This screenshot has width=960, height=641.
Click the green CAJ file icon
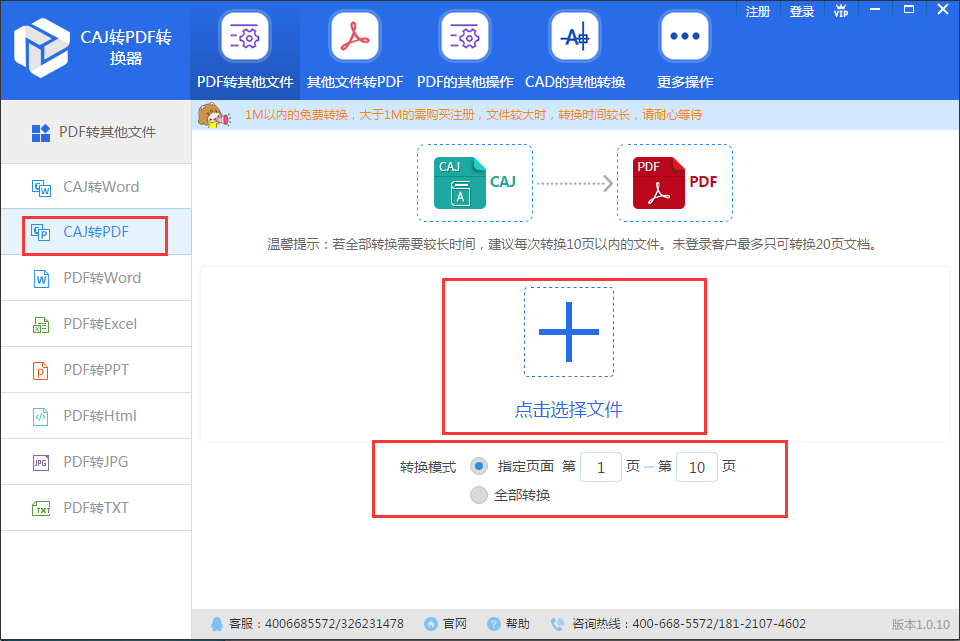coord(460,183)
